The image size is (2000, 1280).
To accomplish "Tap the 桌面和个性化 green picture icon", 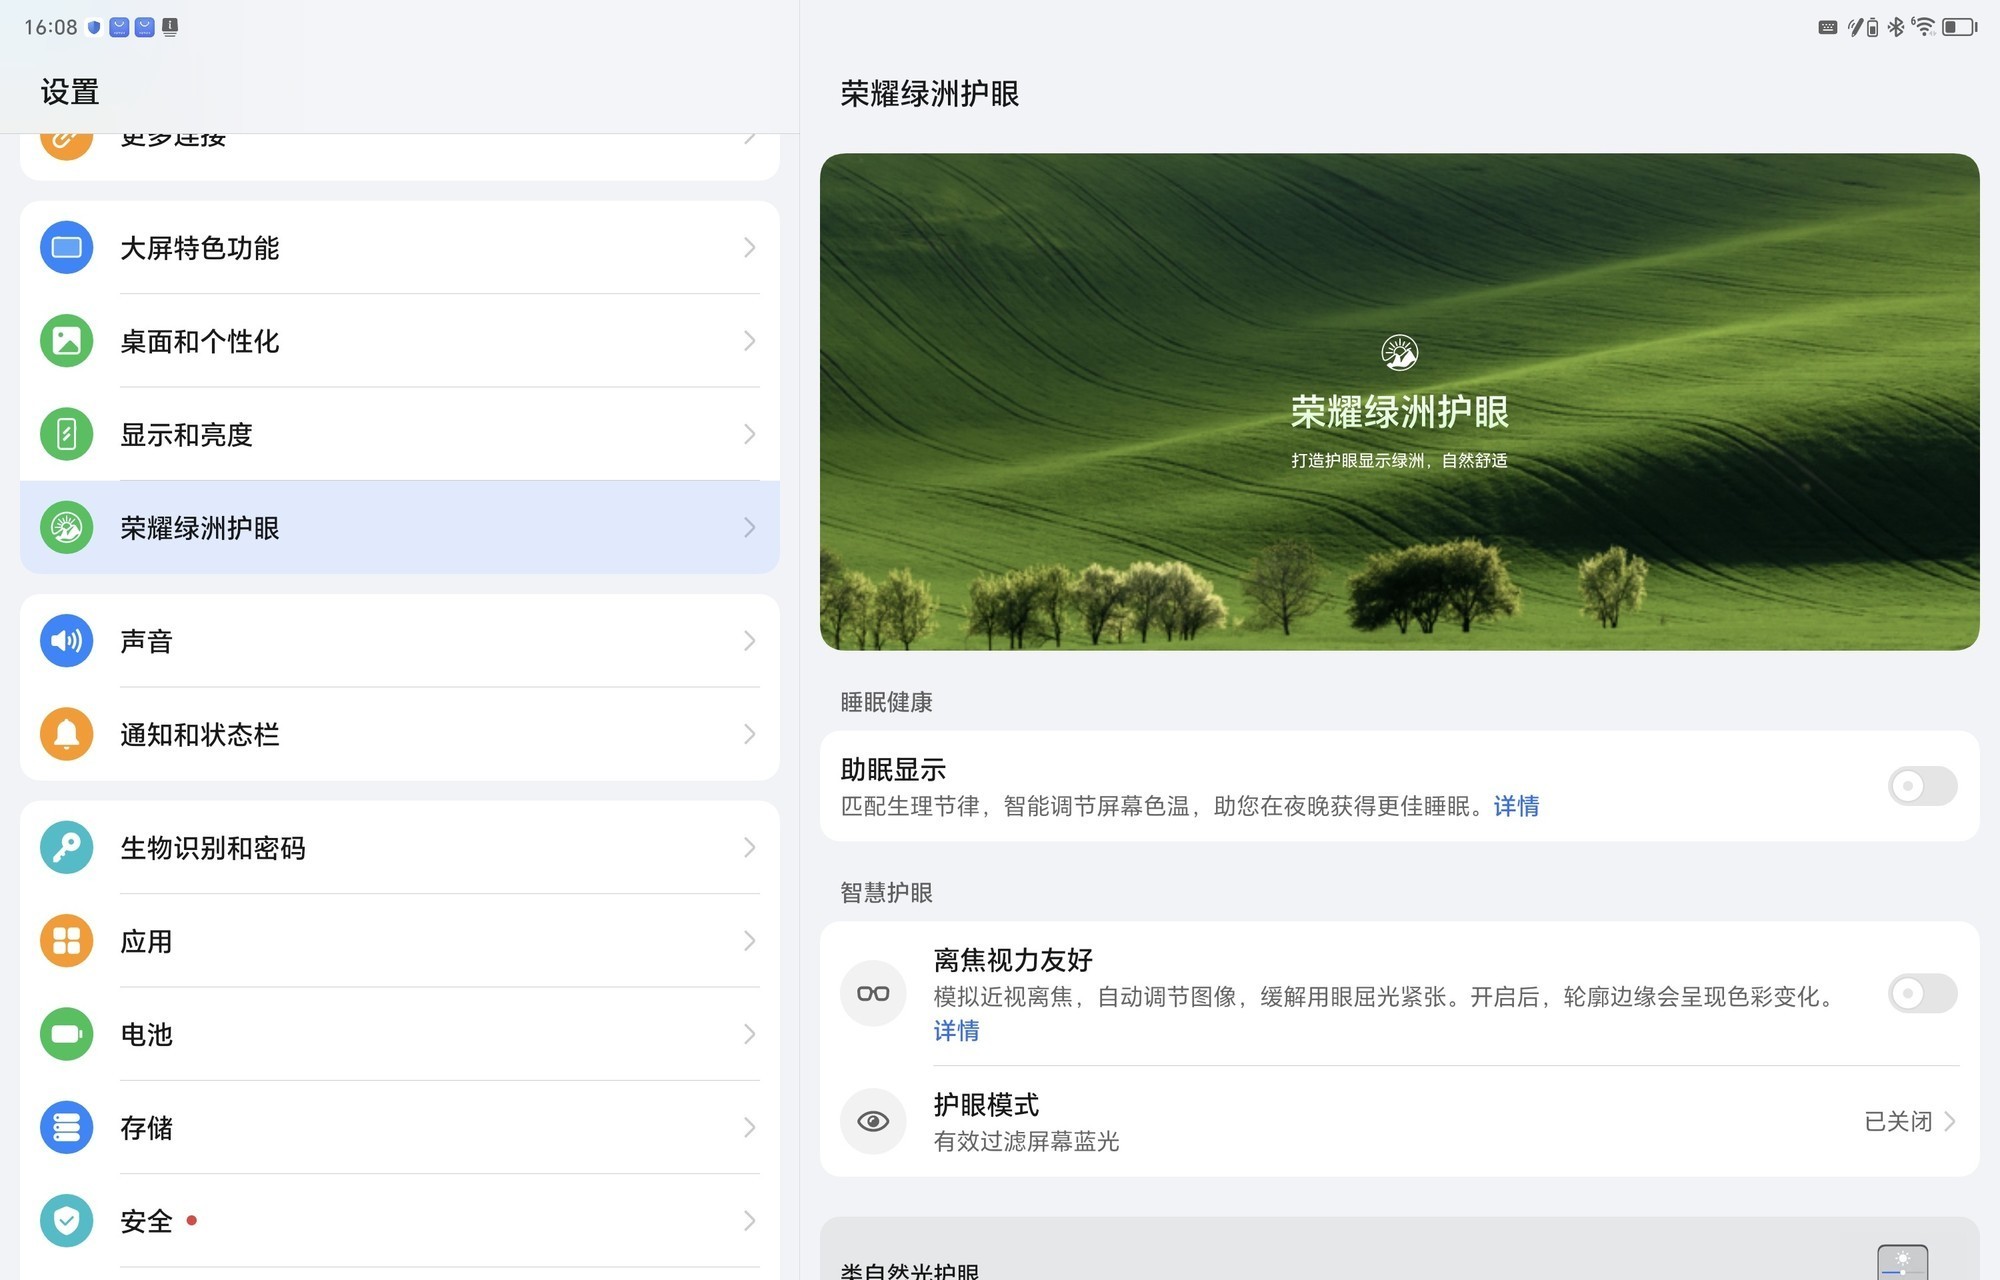I will pyautogui.click(x=66, y=341).
